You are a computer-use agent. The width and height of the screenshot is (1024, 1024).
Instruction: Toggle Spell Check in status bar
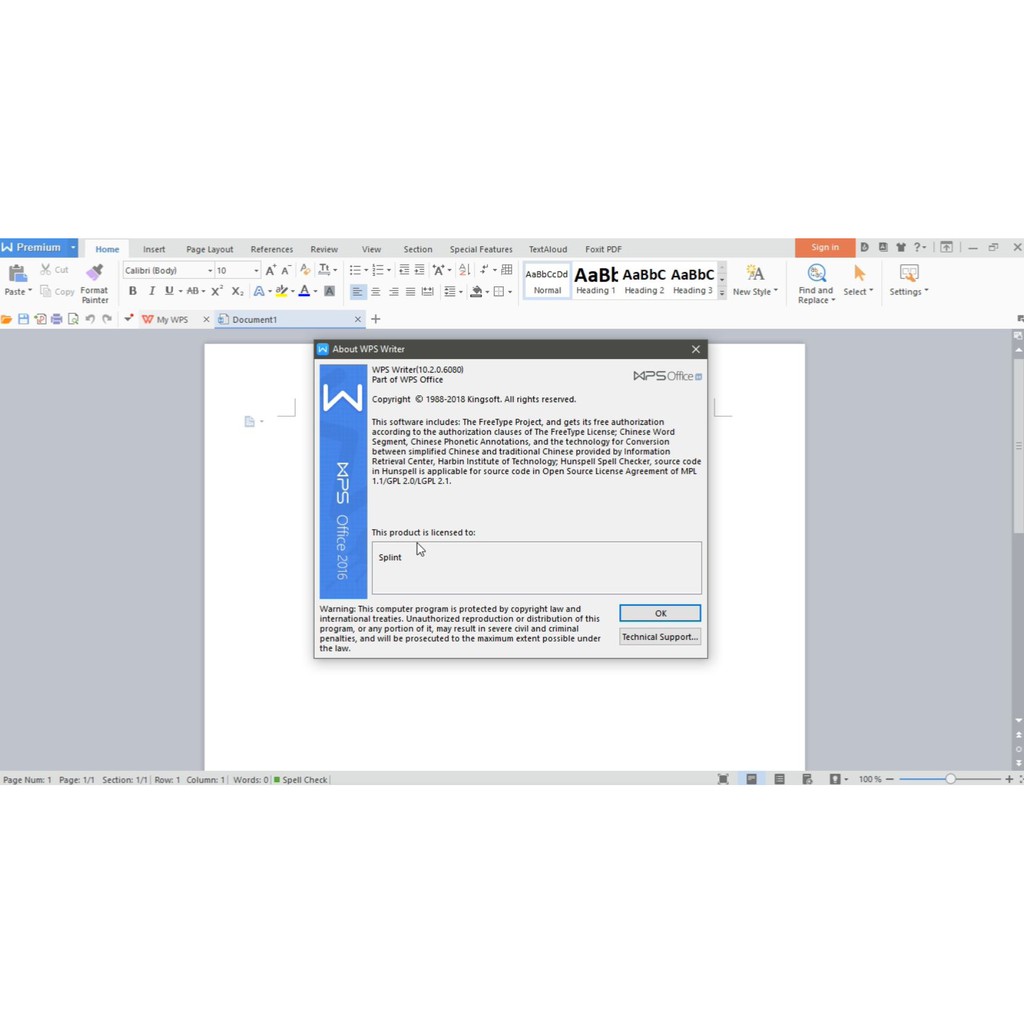coord(301,779)
